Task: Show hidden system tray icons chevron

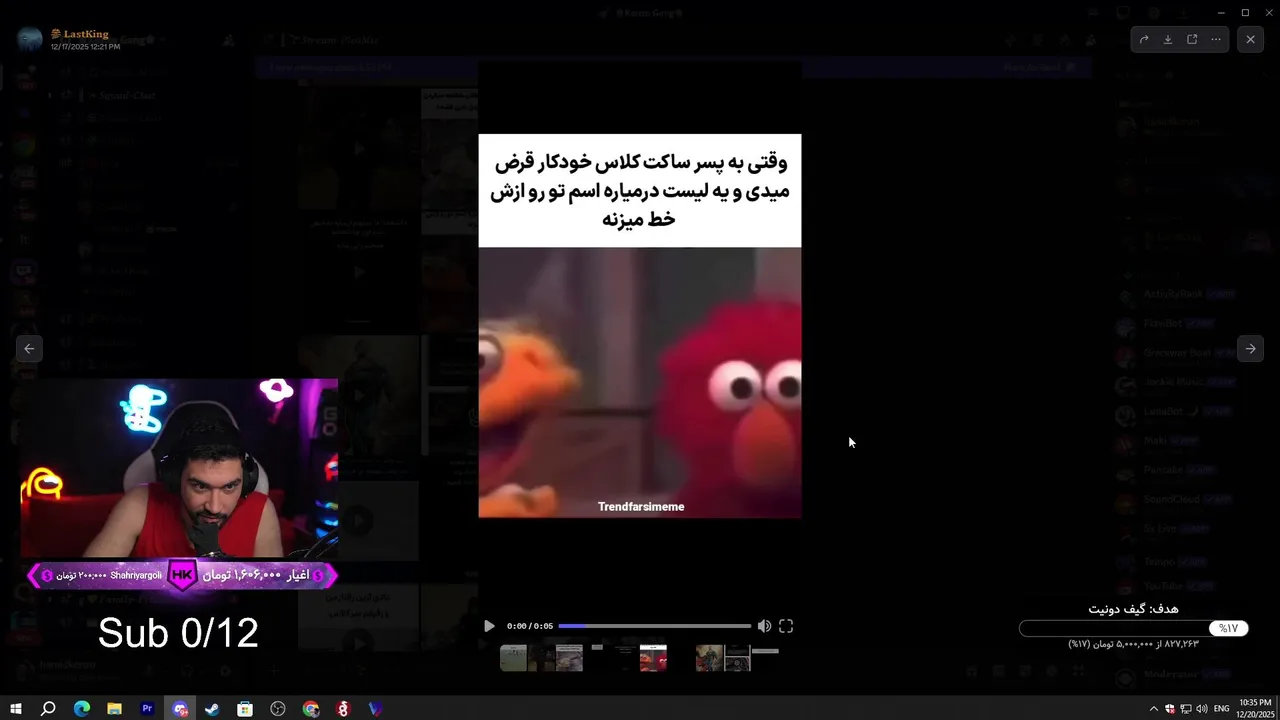Action: coord(1153,709)
